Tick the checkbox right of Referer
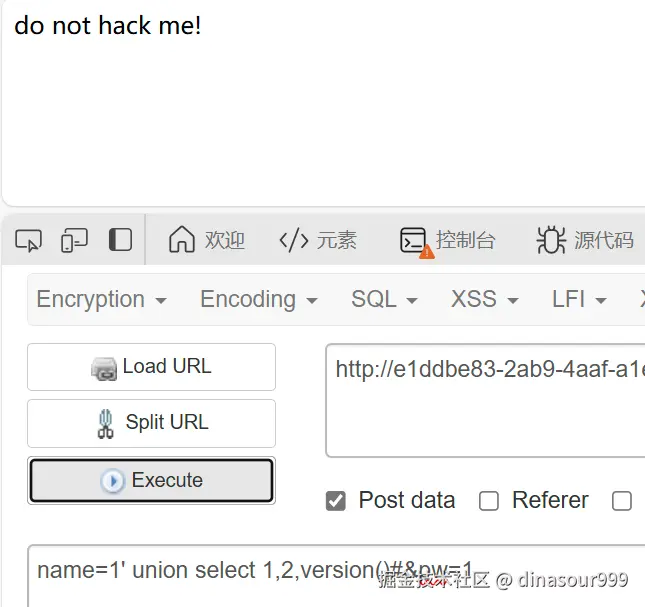645x607 pixels. tap(622, 501)
